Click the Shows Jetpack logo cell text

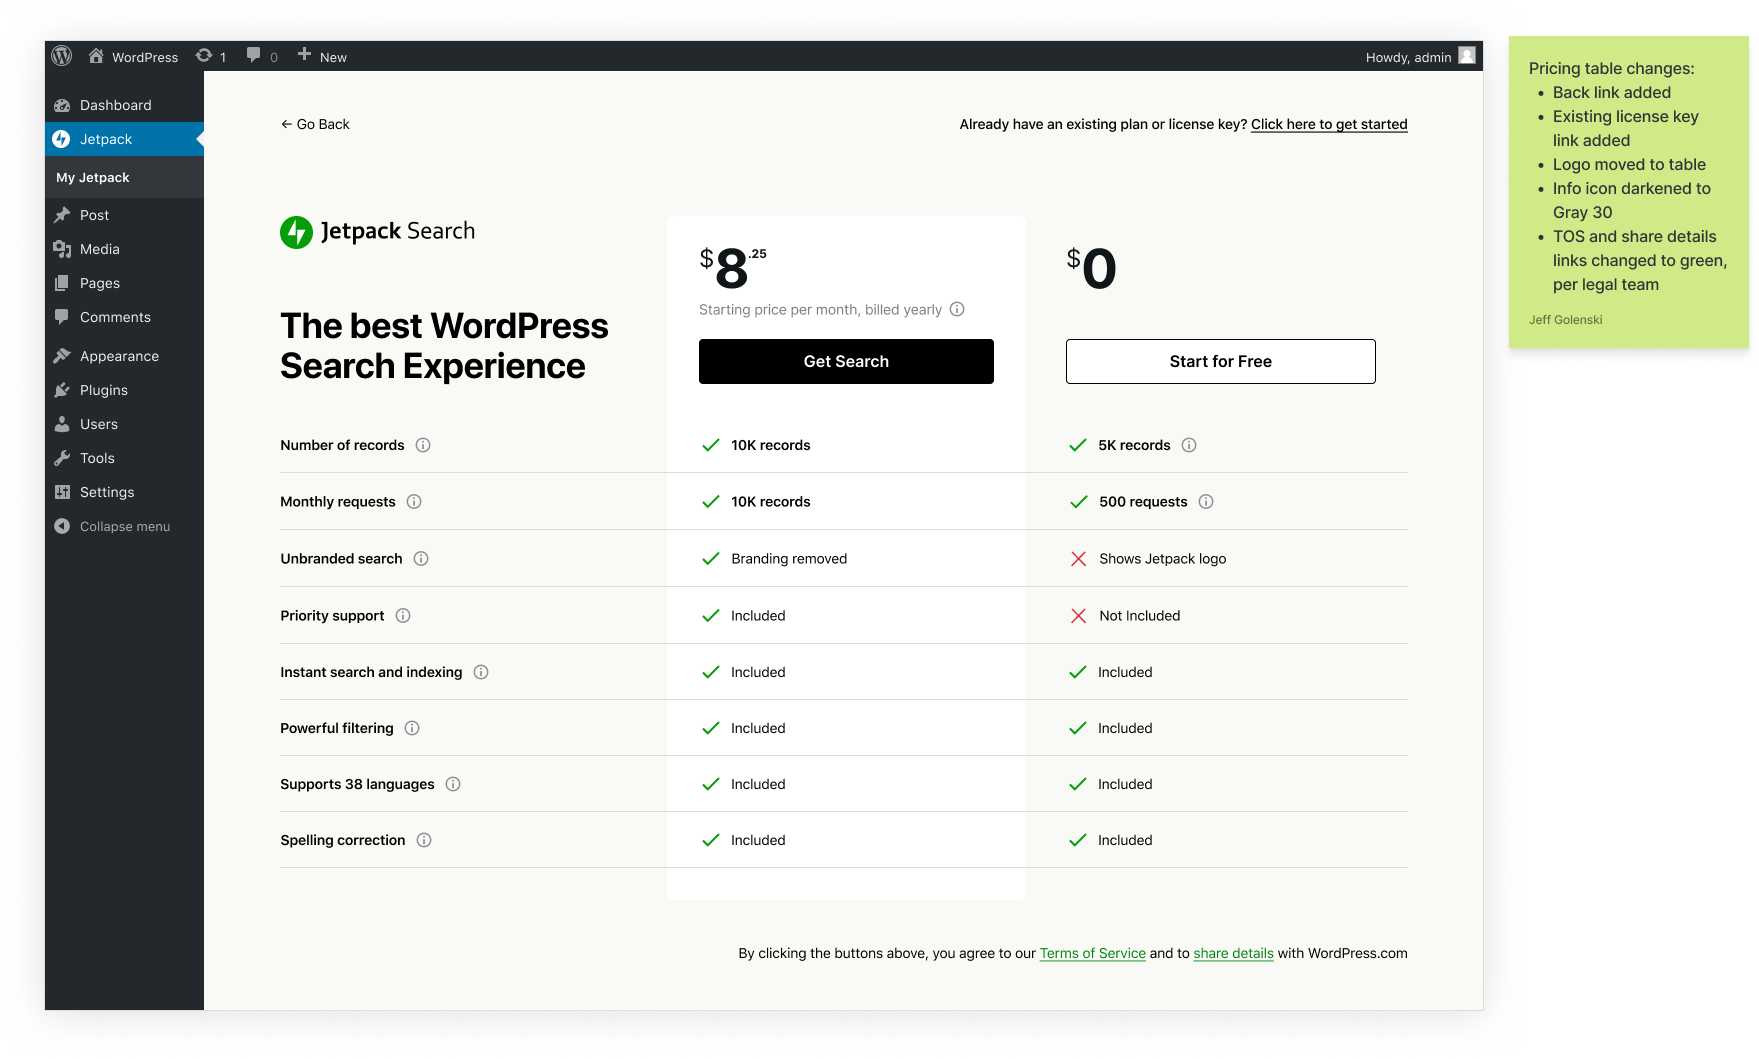coord(1162,558)
